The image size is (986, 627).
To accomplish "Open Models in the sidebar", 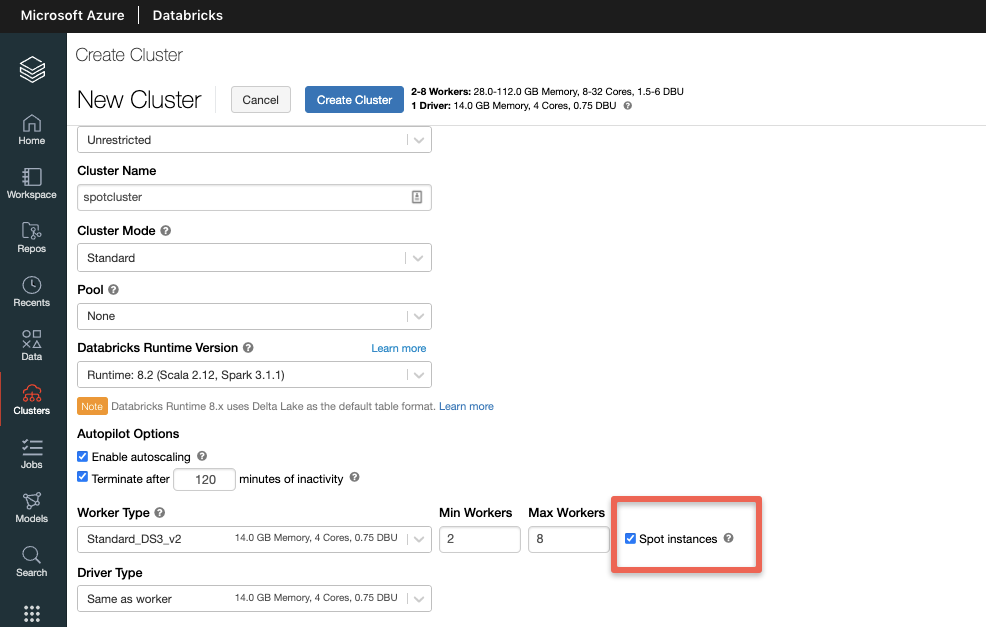I will pyautogui.click(x=32, y=507).
